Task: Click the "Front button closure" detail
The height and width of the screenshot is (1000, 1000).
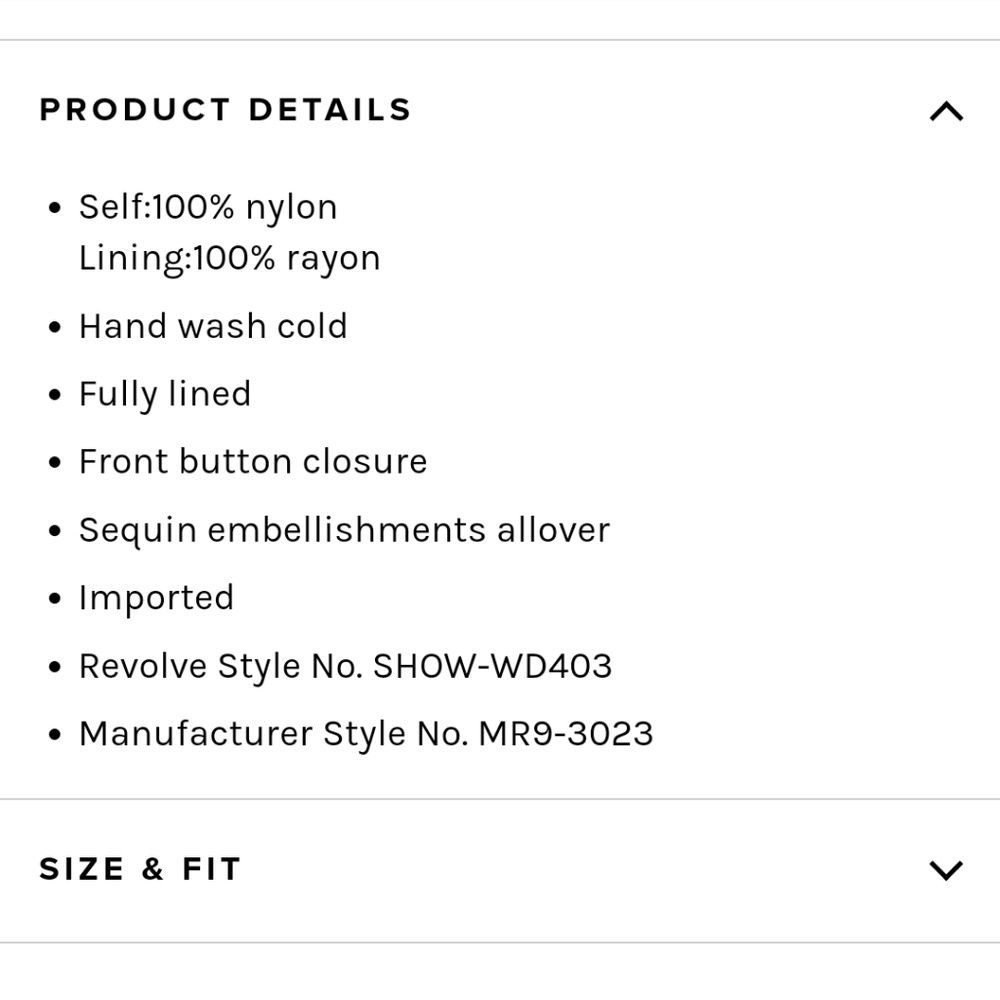Action: coord(253,462)
